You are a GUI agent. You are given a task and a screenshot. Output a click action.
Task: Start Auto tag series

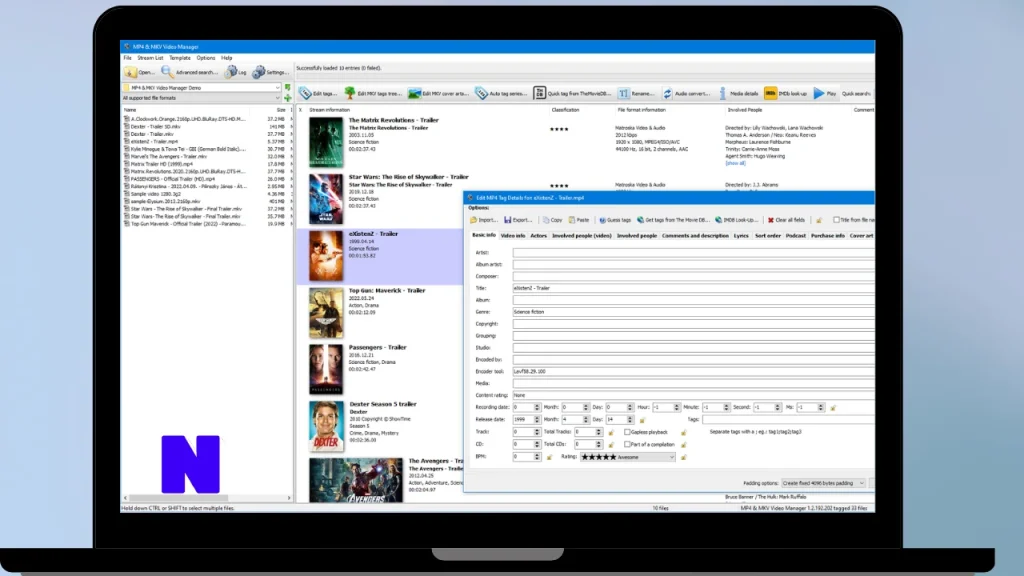[x=501, y=93]
